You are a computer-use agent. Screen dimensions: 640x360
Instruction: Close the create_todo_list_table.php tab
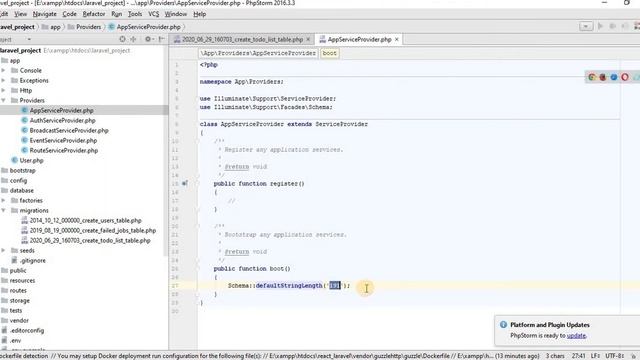308,40
